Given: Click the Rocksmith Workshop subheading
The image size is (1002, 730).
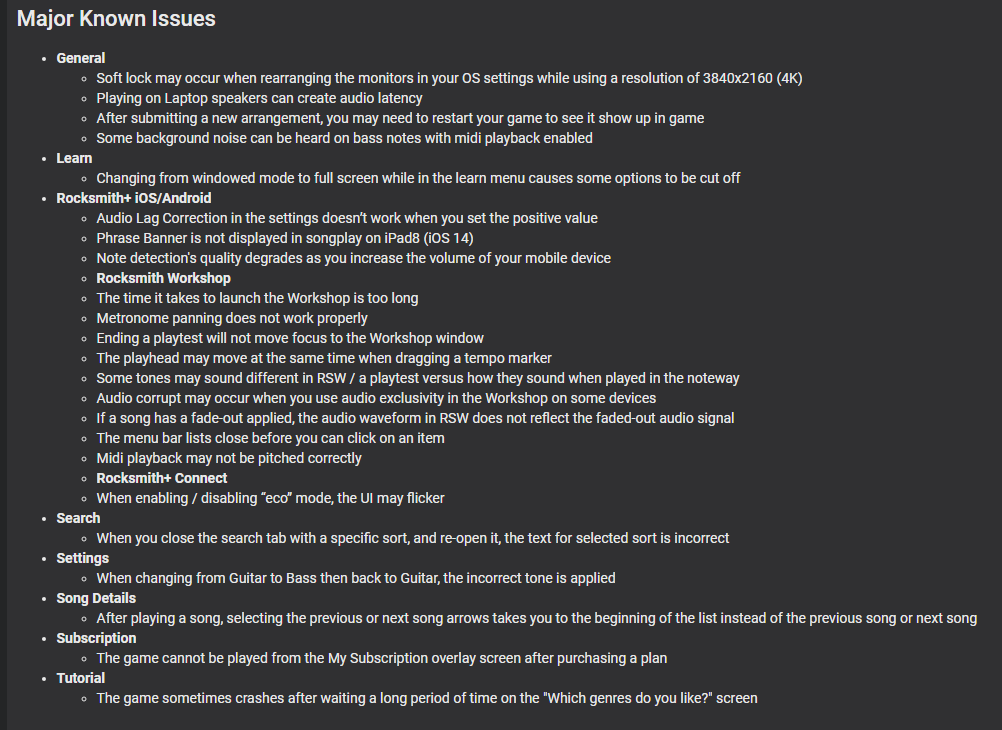Looking at the screenshot, I should (x=164, y=278).
